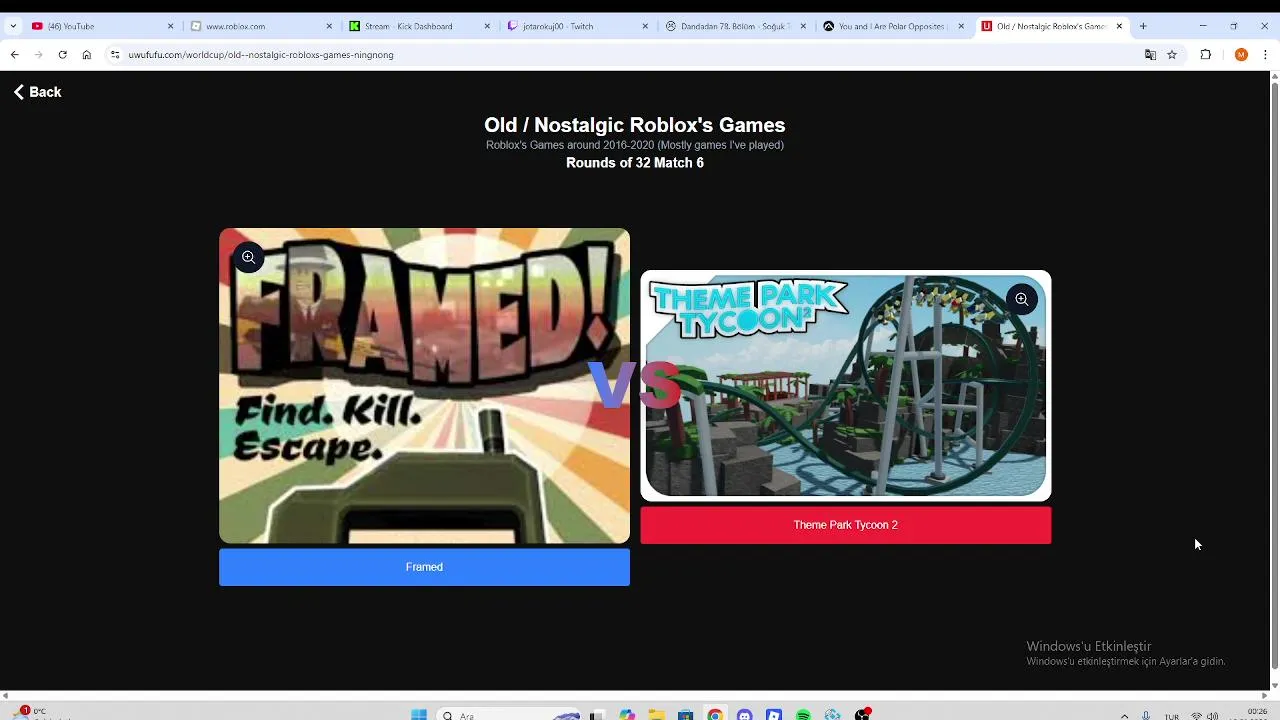Screen dimensions: 1280x720
Task: Click the Back chevron arrow icon
Action: tap(18, 92)
